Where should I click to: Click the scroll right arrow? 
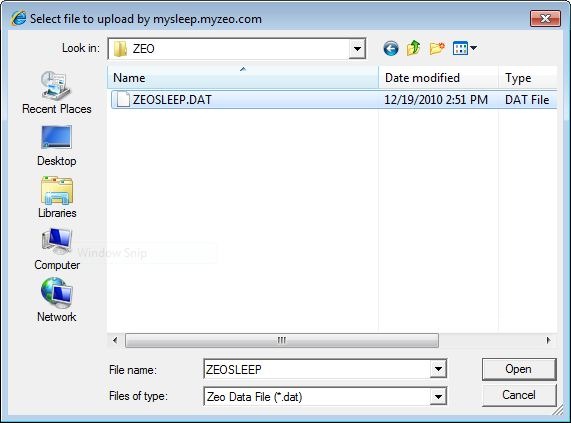coord(548,340)
